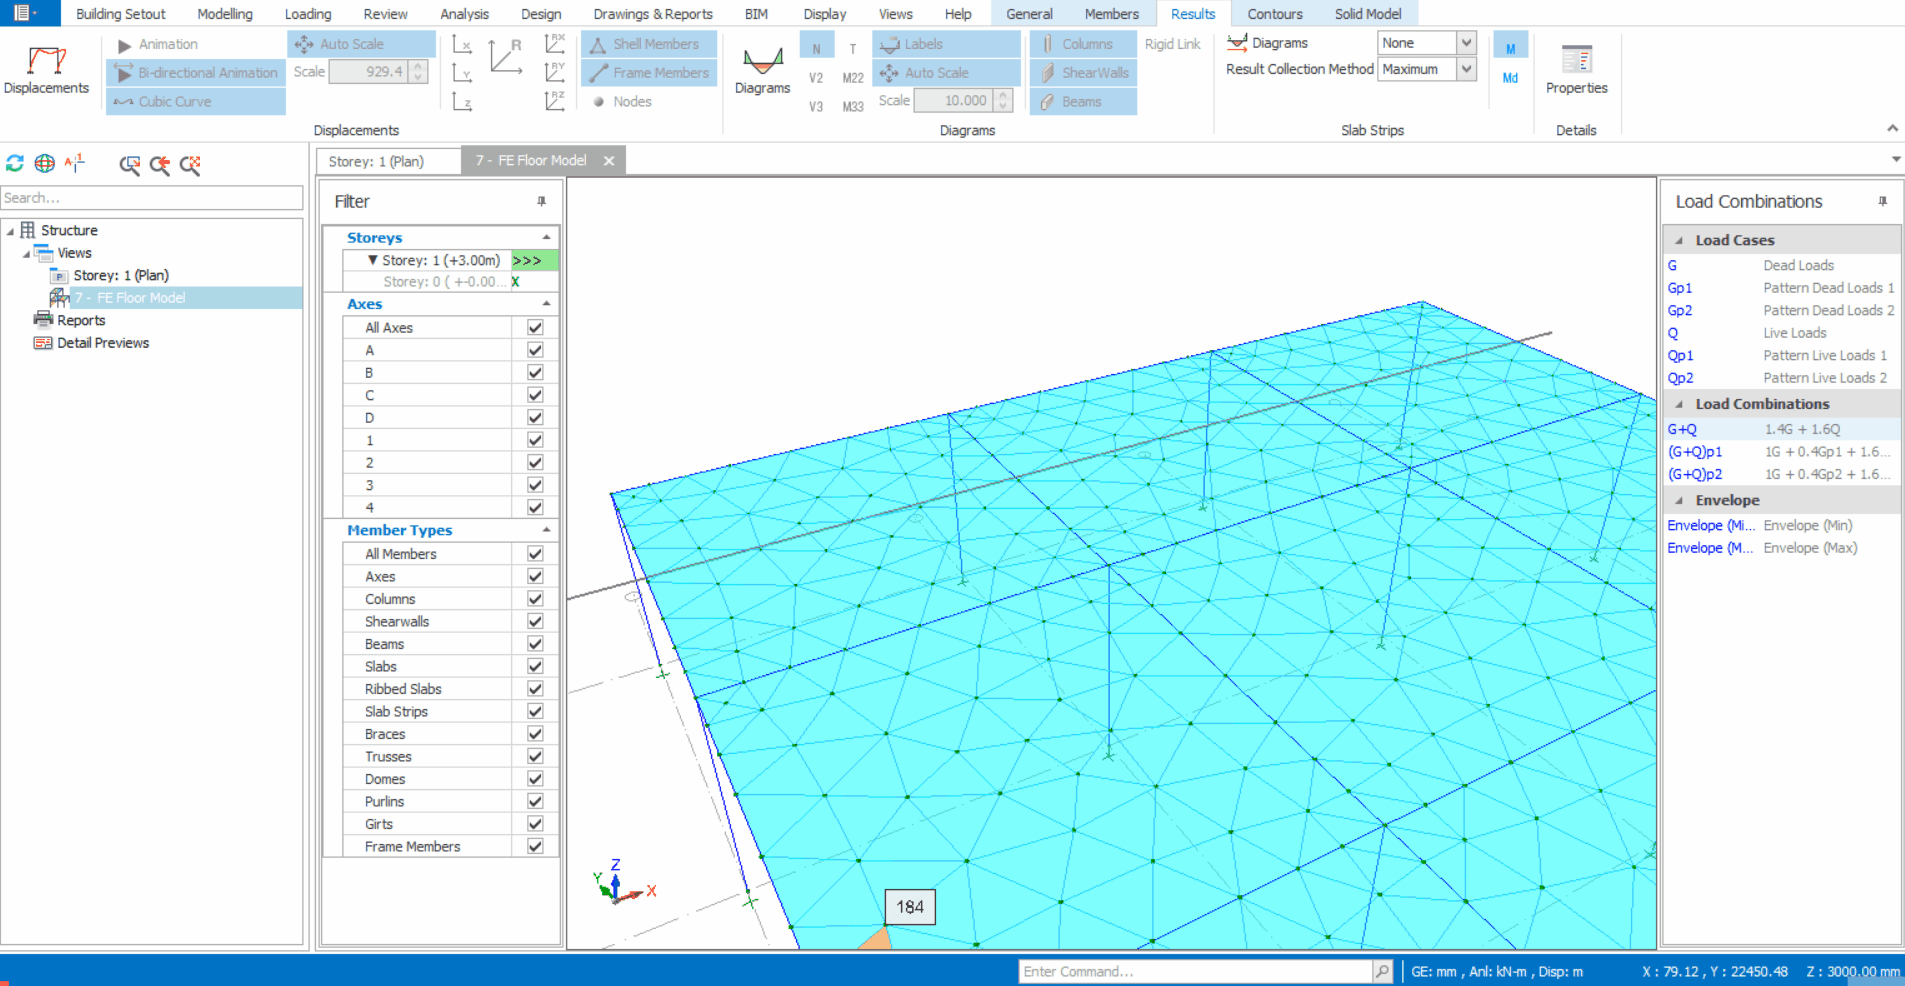Image resolution: width=1905 pixels, height=986 pixels.
Task: Pin the Load Combinations panel
Action: [x=1882, y=202]
